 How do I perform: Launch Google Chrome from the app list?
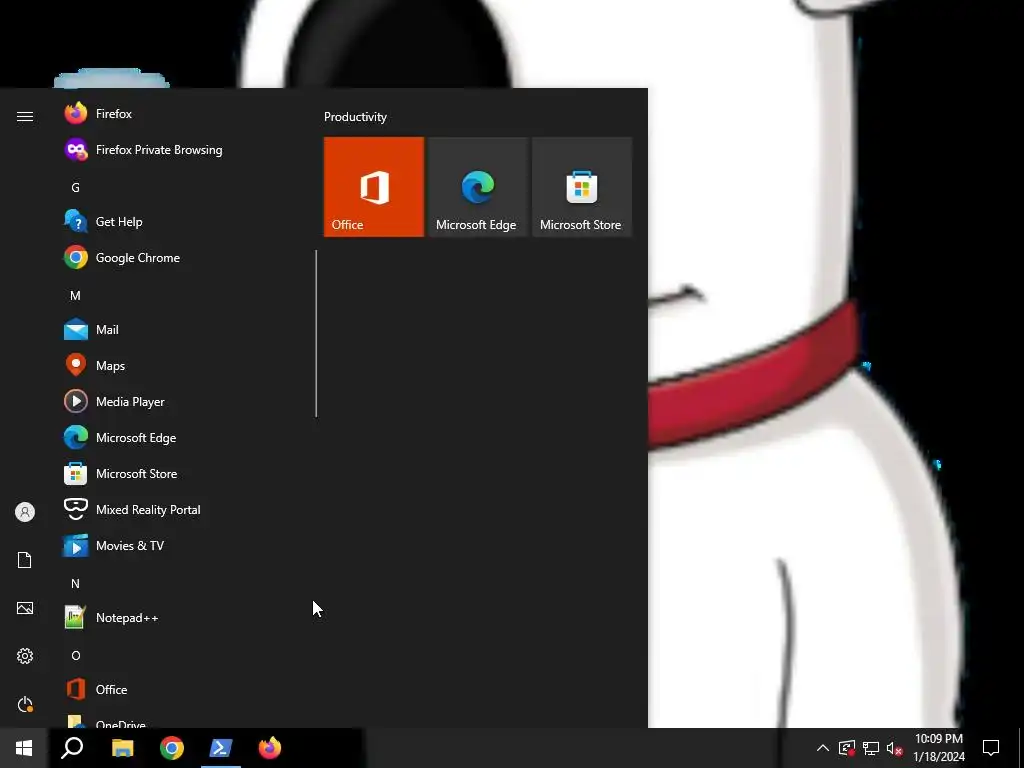183,257
